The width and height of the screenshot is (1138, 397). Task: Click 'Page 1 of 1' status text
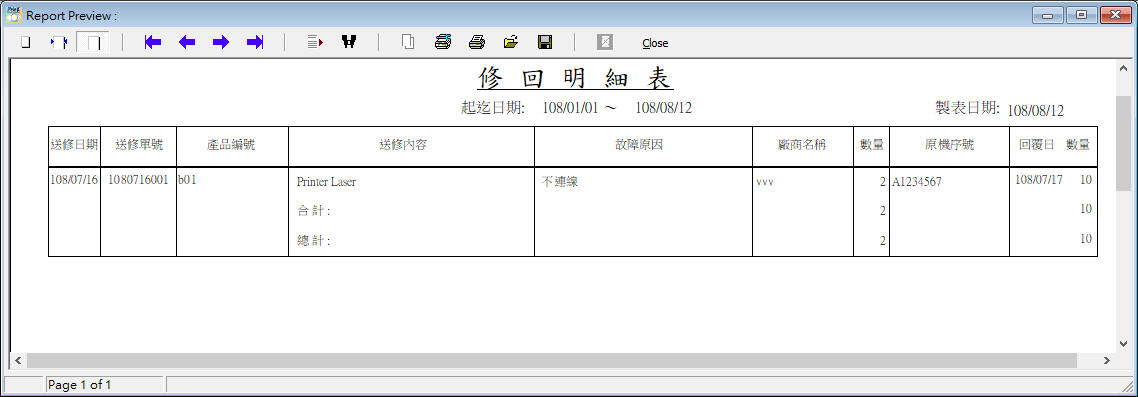pyautogui.click(x=80, y=385)
